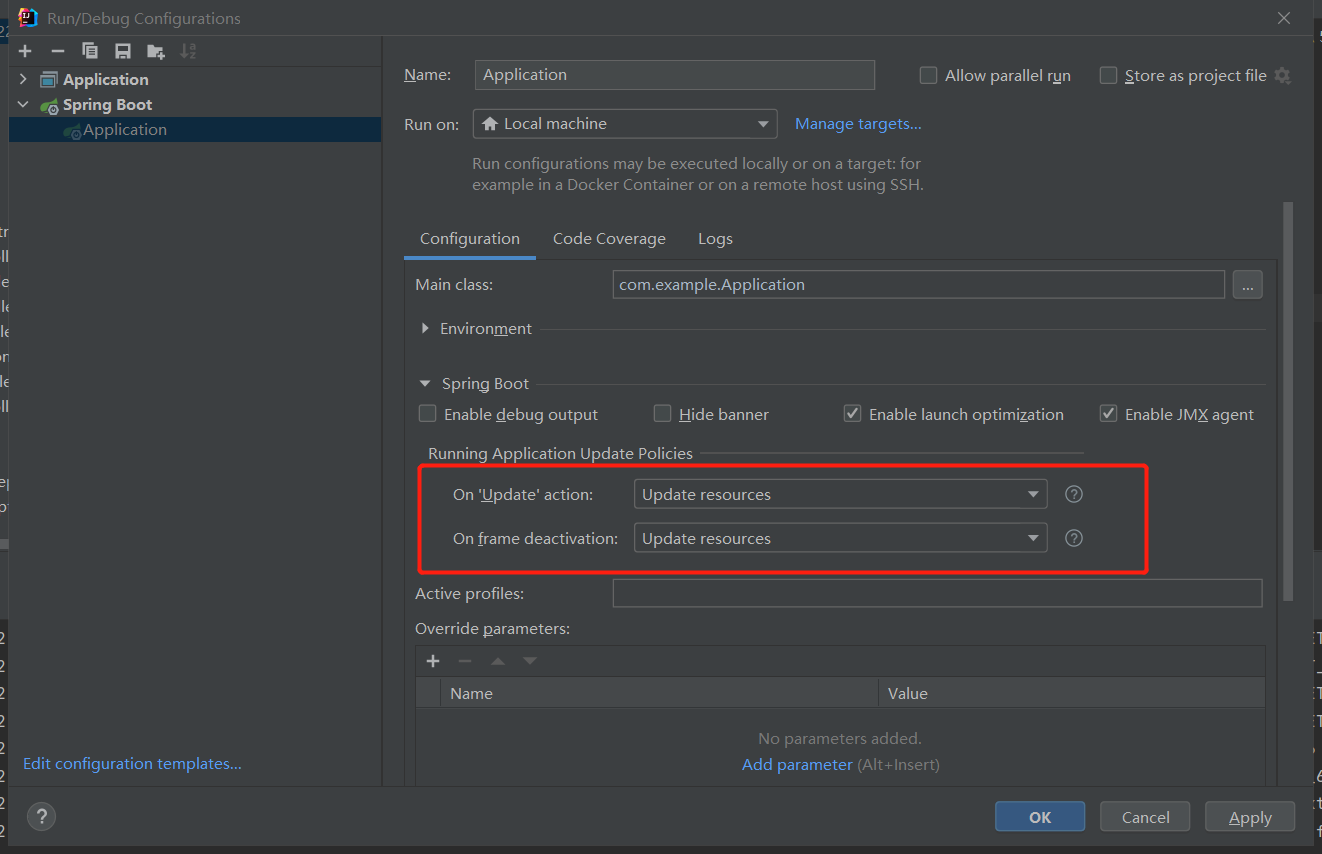Click the Apply button
The height and width of the screenshot is (854, 1322).
pyautogui.click(x=1250, y=817)
